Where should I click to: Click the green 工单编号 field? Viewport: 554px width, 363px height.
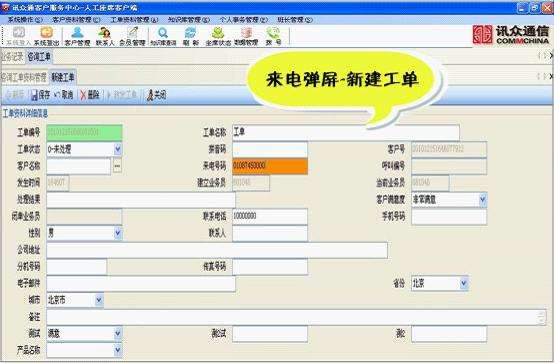(x=84, y=132)
